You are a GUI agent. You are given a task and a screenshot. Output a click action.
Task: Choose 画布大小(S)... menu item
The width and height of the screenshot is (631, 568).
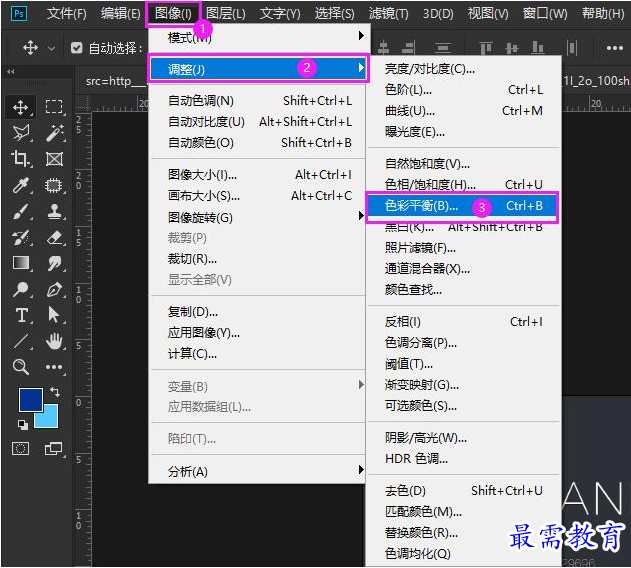pyautogui.click(x=257, y=196)
